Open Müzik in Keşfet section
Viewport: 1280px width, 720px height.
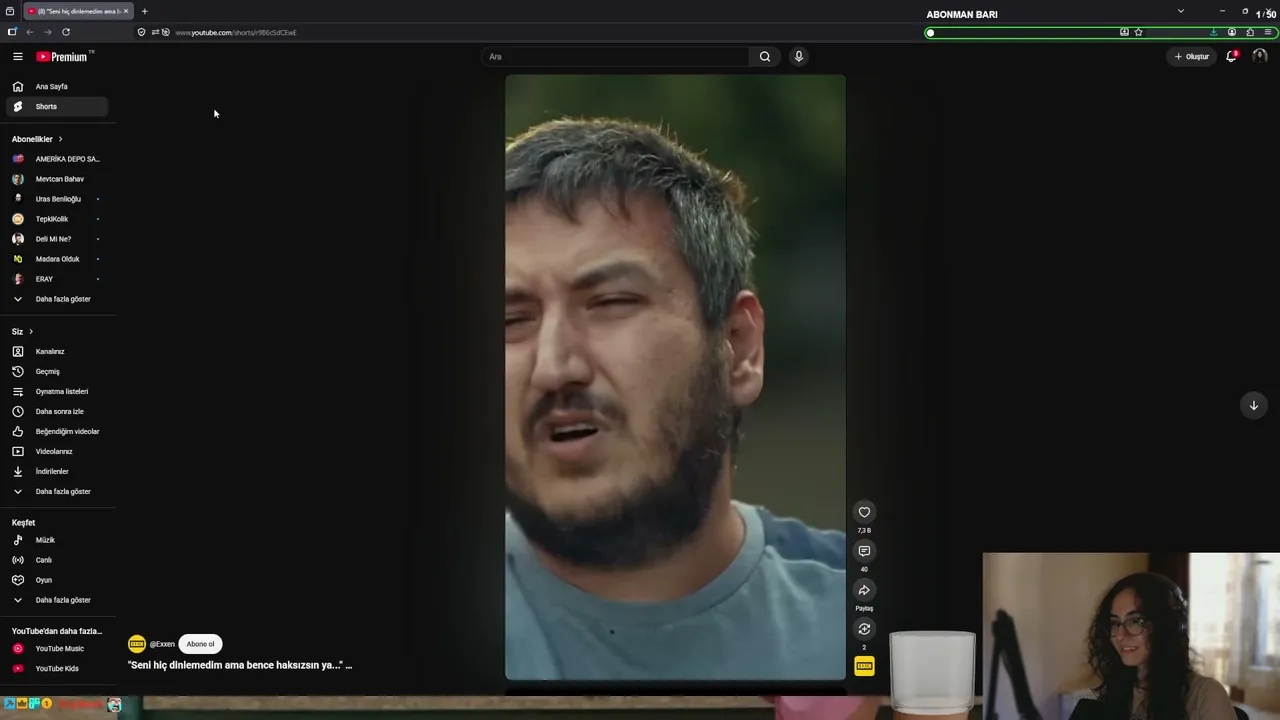coord(56,540)
